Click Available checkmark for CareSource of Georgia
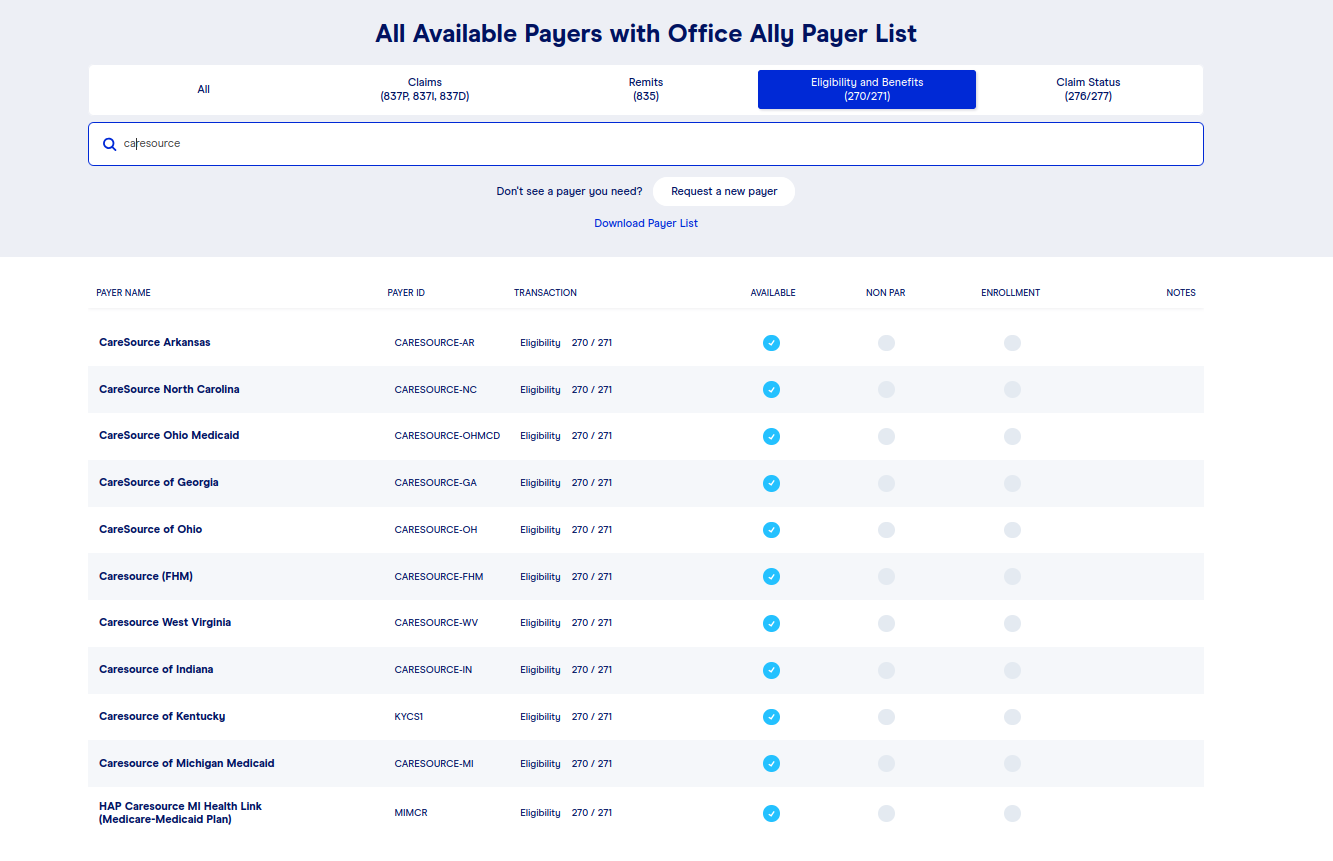Screen dimensions: 1333x861 [771, 483]
